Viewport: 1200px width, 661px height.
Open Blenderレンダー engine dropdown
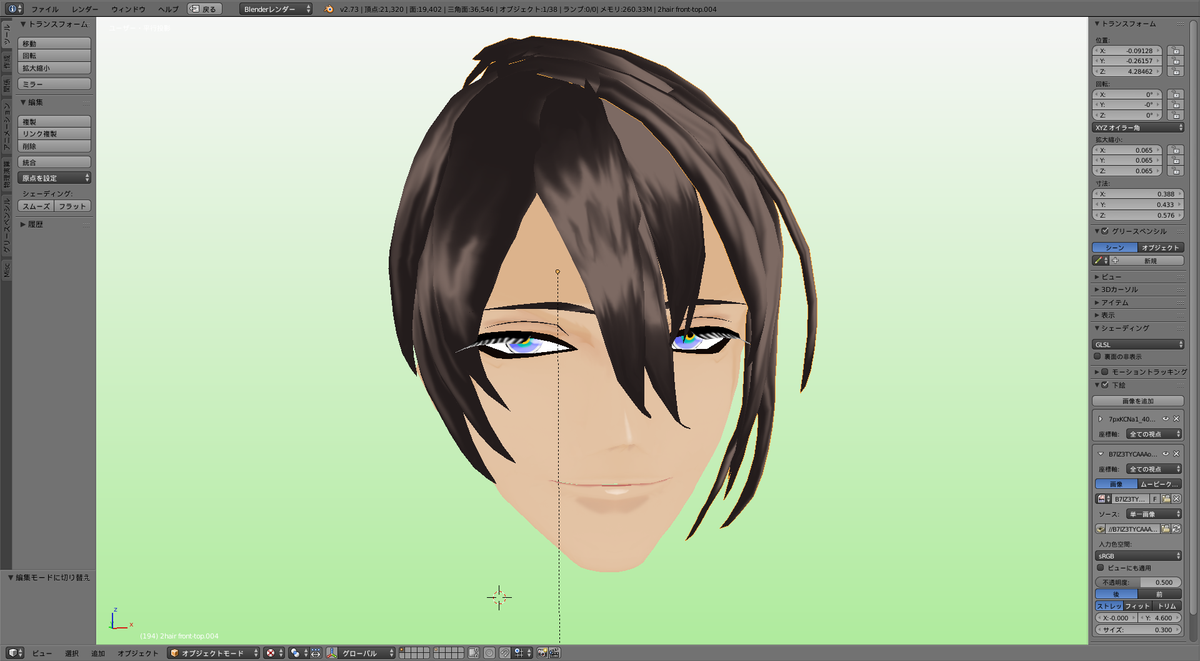coord(276,8)
